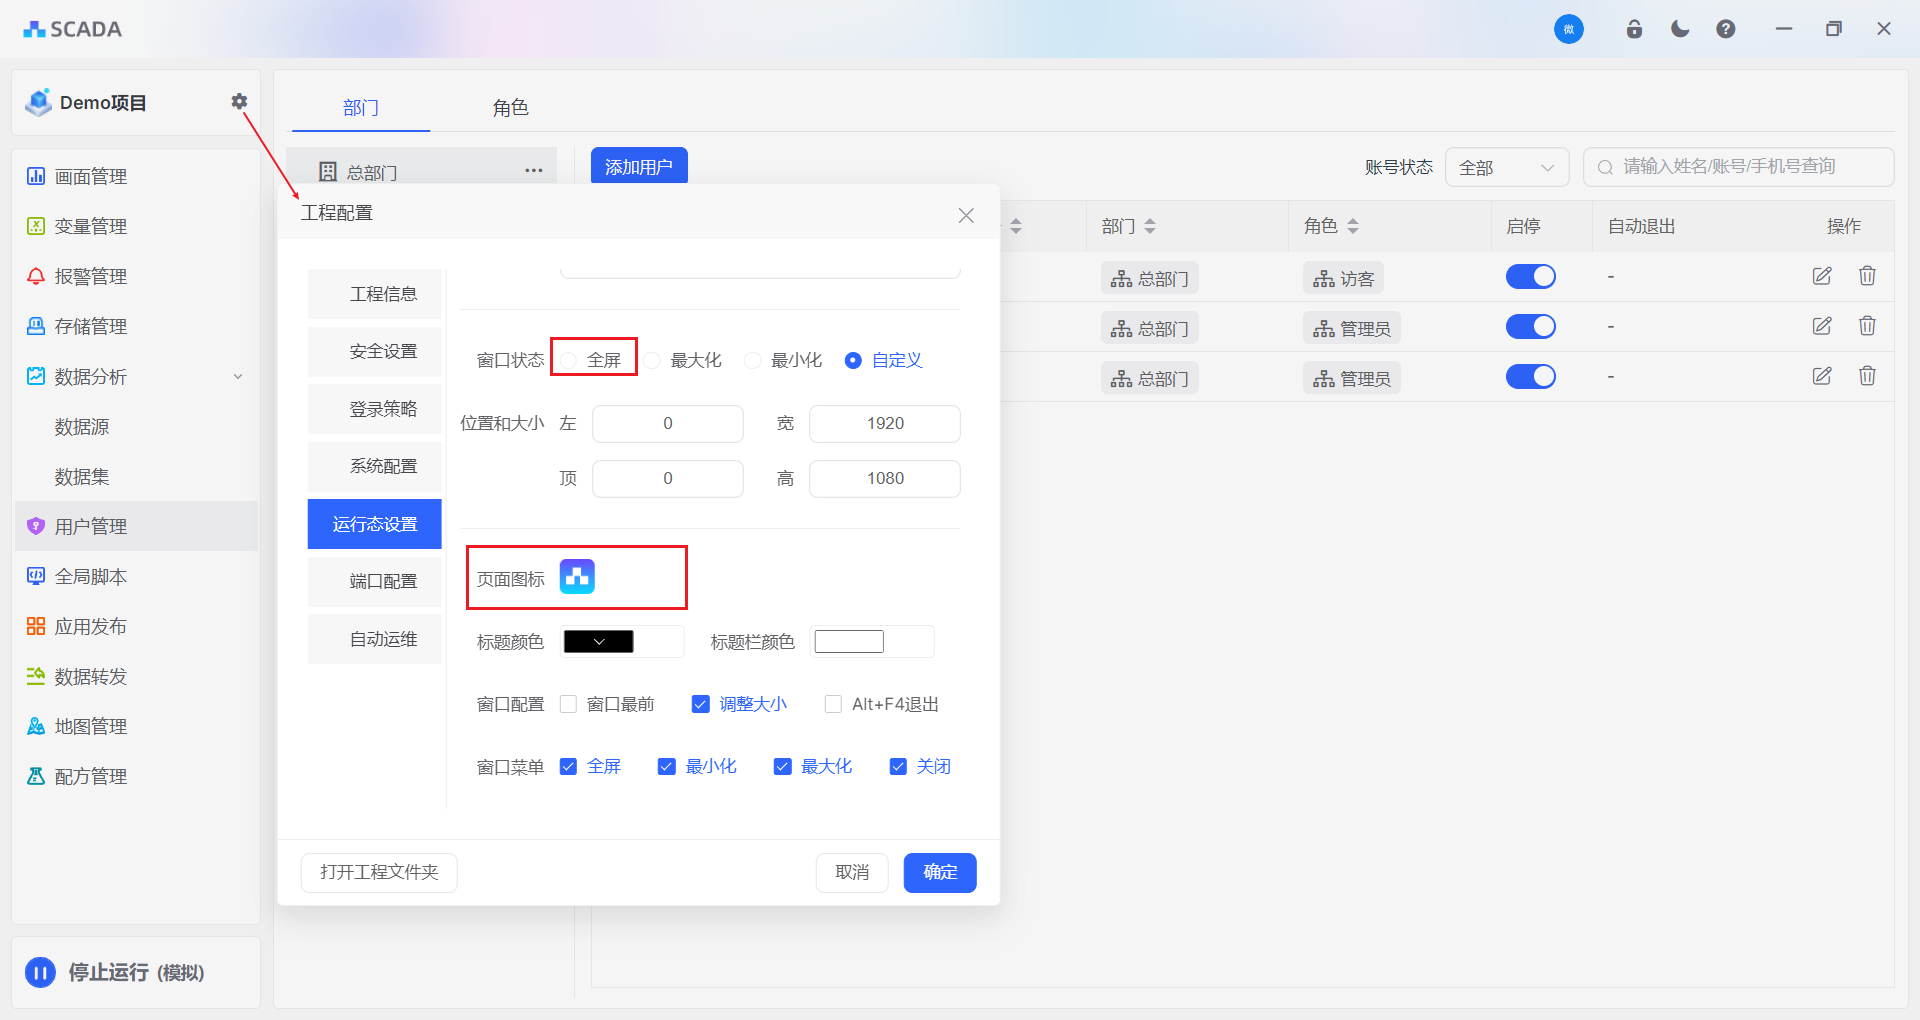The width and height of the screenshot is (1920, 1020).
Task: Select the 全屏 window state radio button
Action: (x=569, y=360)
